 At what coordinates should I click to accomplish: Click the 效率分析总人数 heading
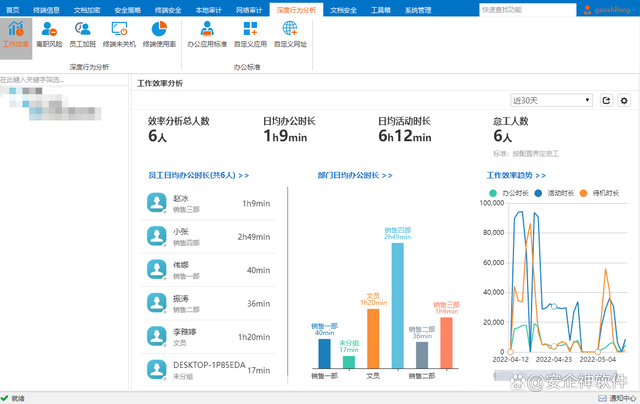[178, 121]
